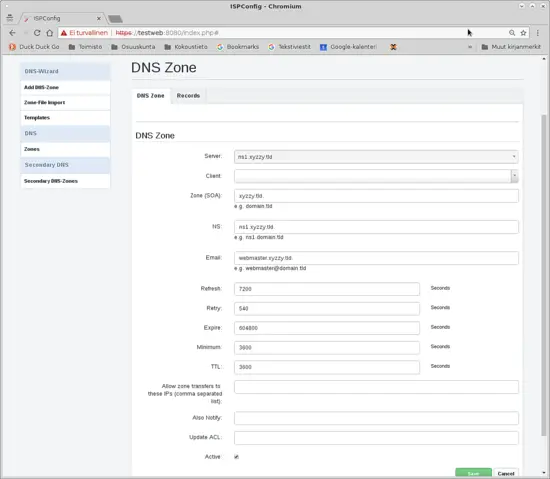Viewport: 550px width, 479px height.
Task: Click the browser back arrow icon
Action: (x=13, y=33)
